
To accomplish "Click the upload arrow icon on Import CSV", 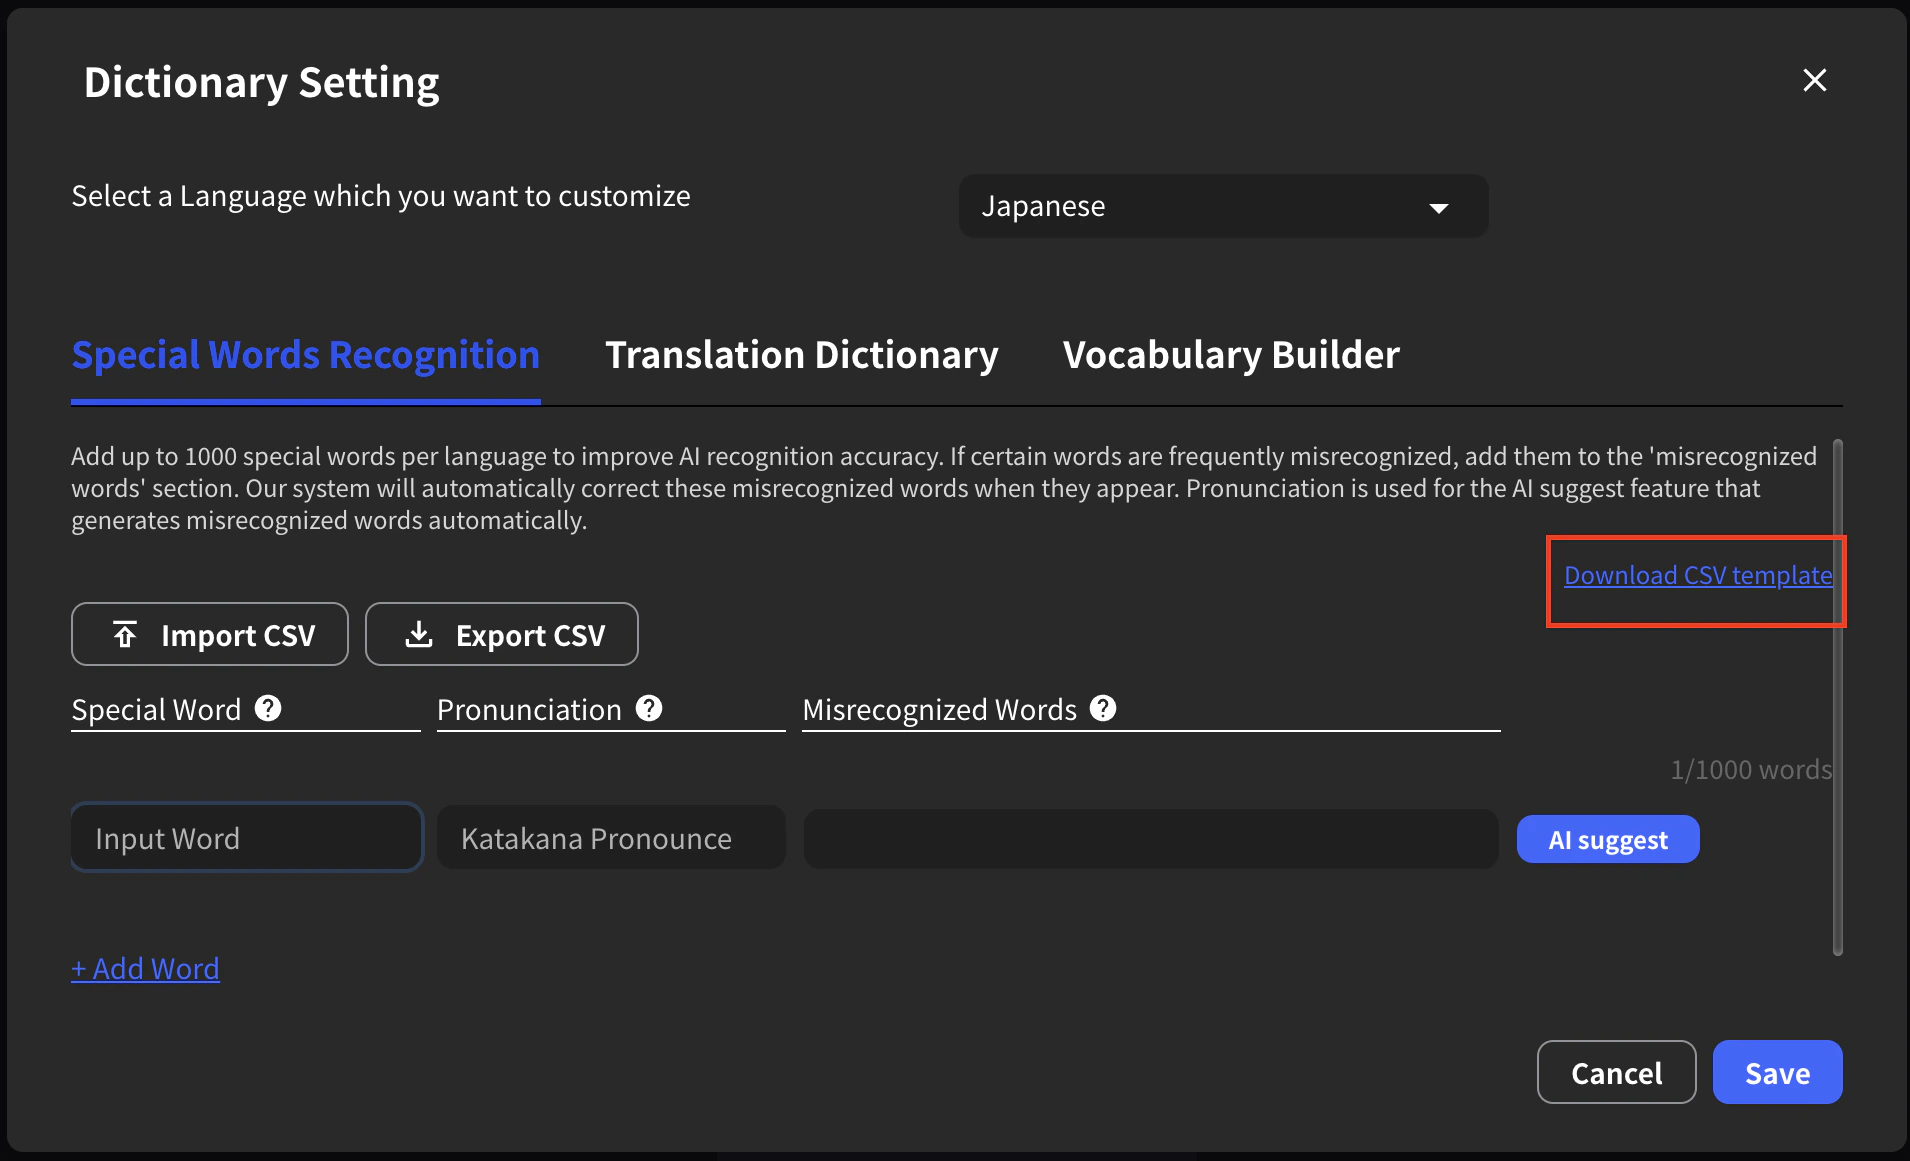I will point(125,635).
